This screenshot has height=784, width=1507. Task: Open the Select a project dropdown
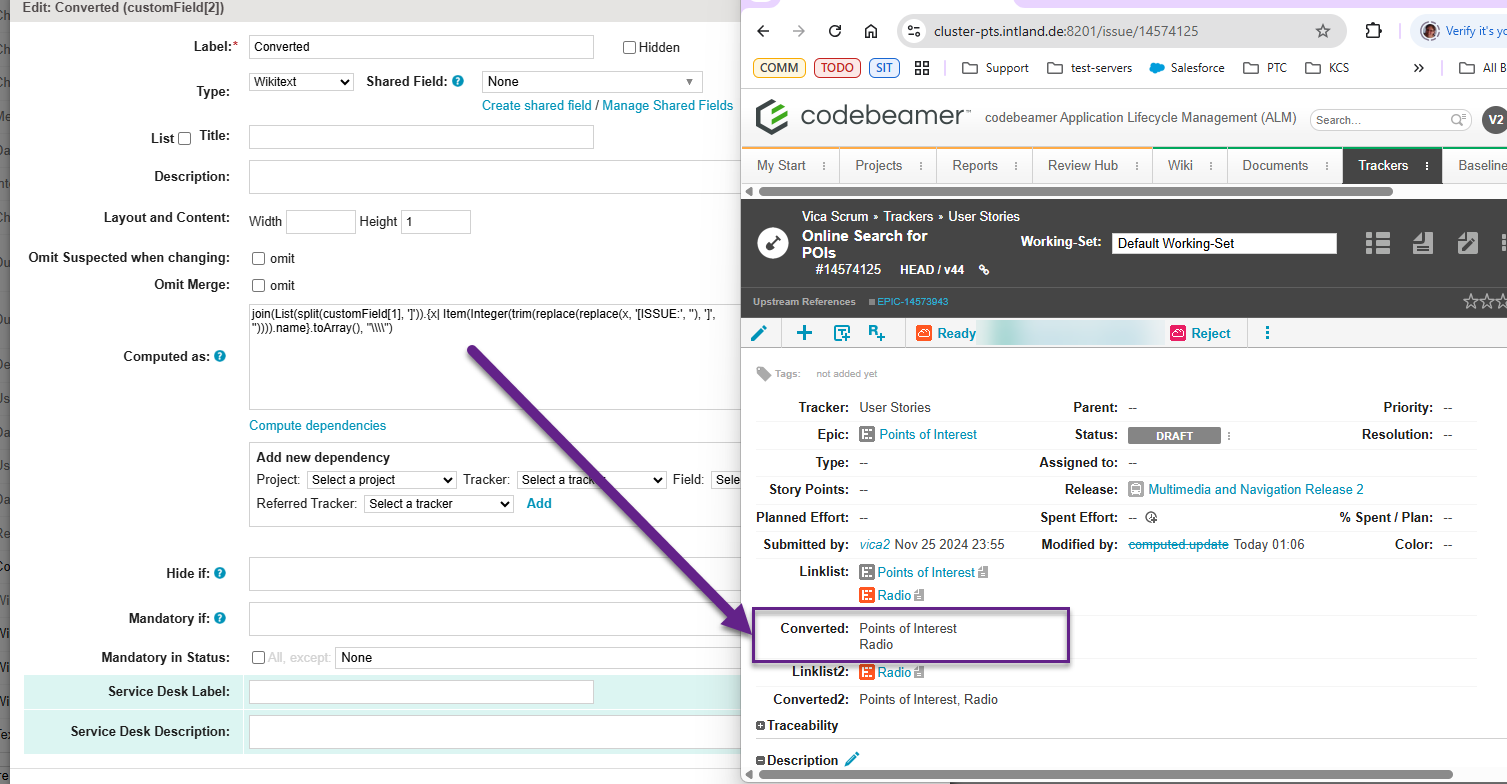pyautogui.click(x=381, y=480)
